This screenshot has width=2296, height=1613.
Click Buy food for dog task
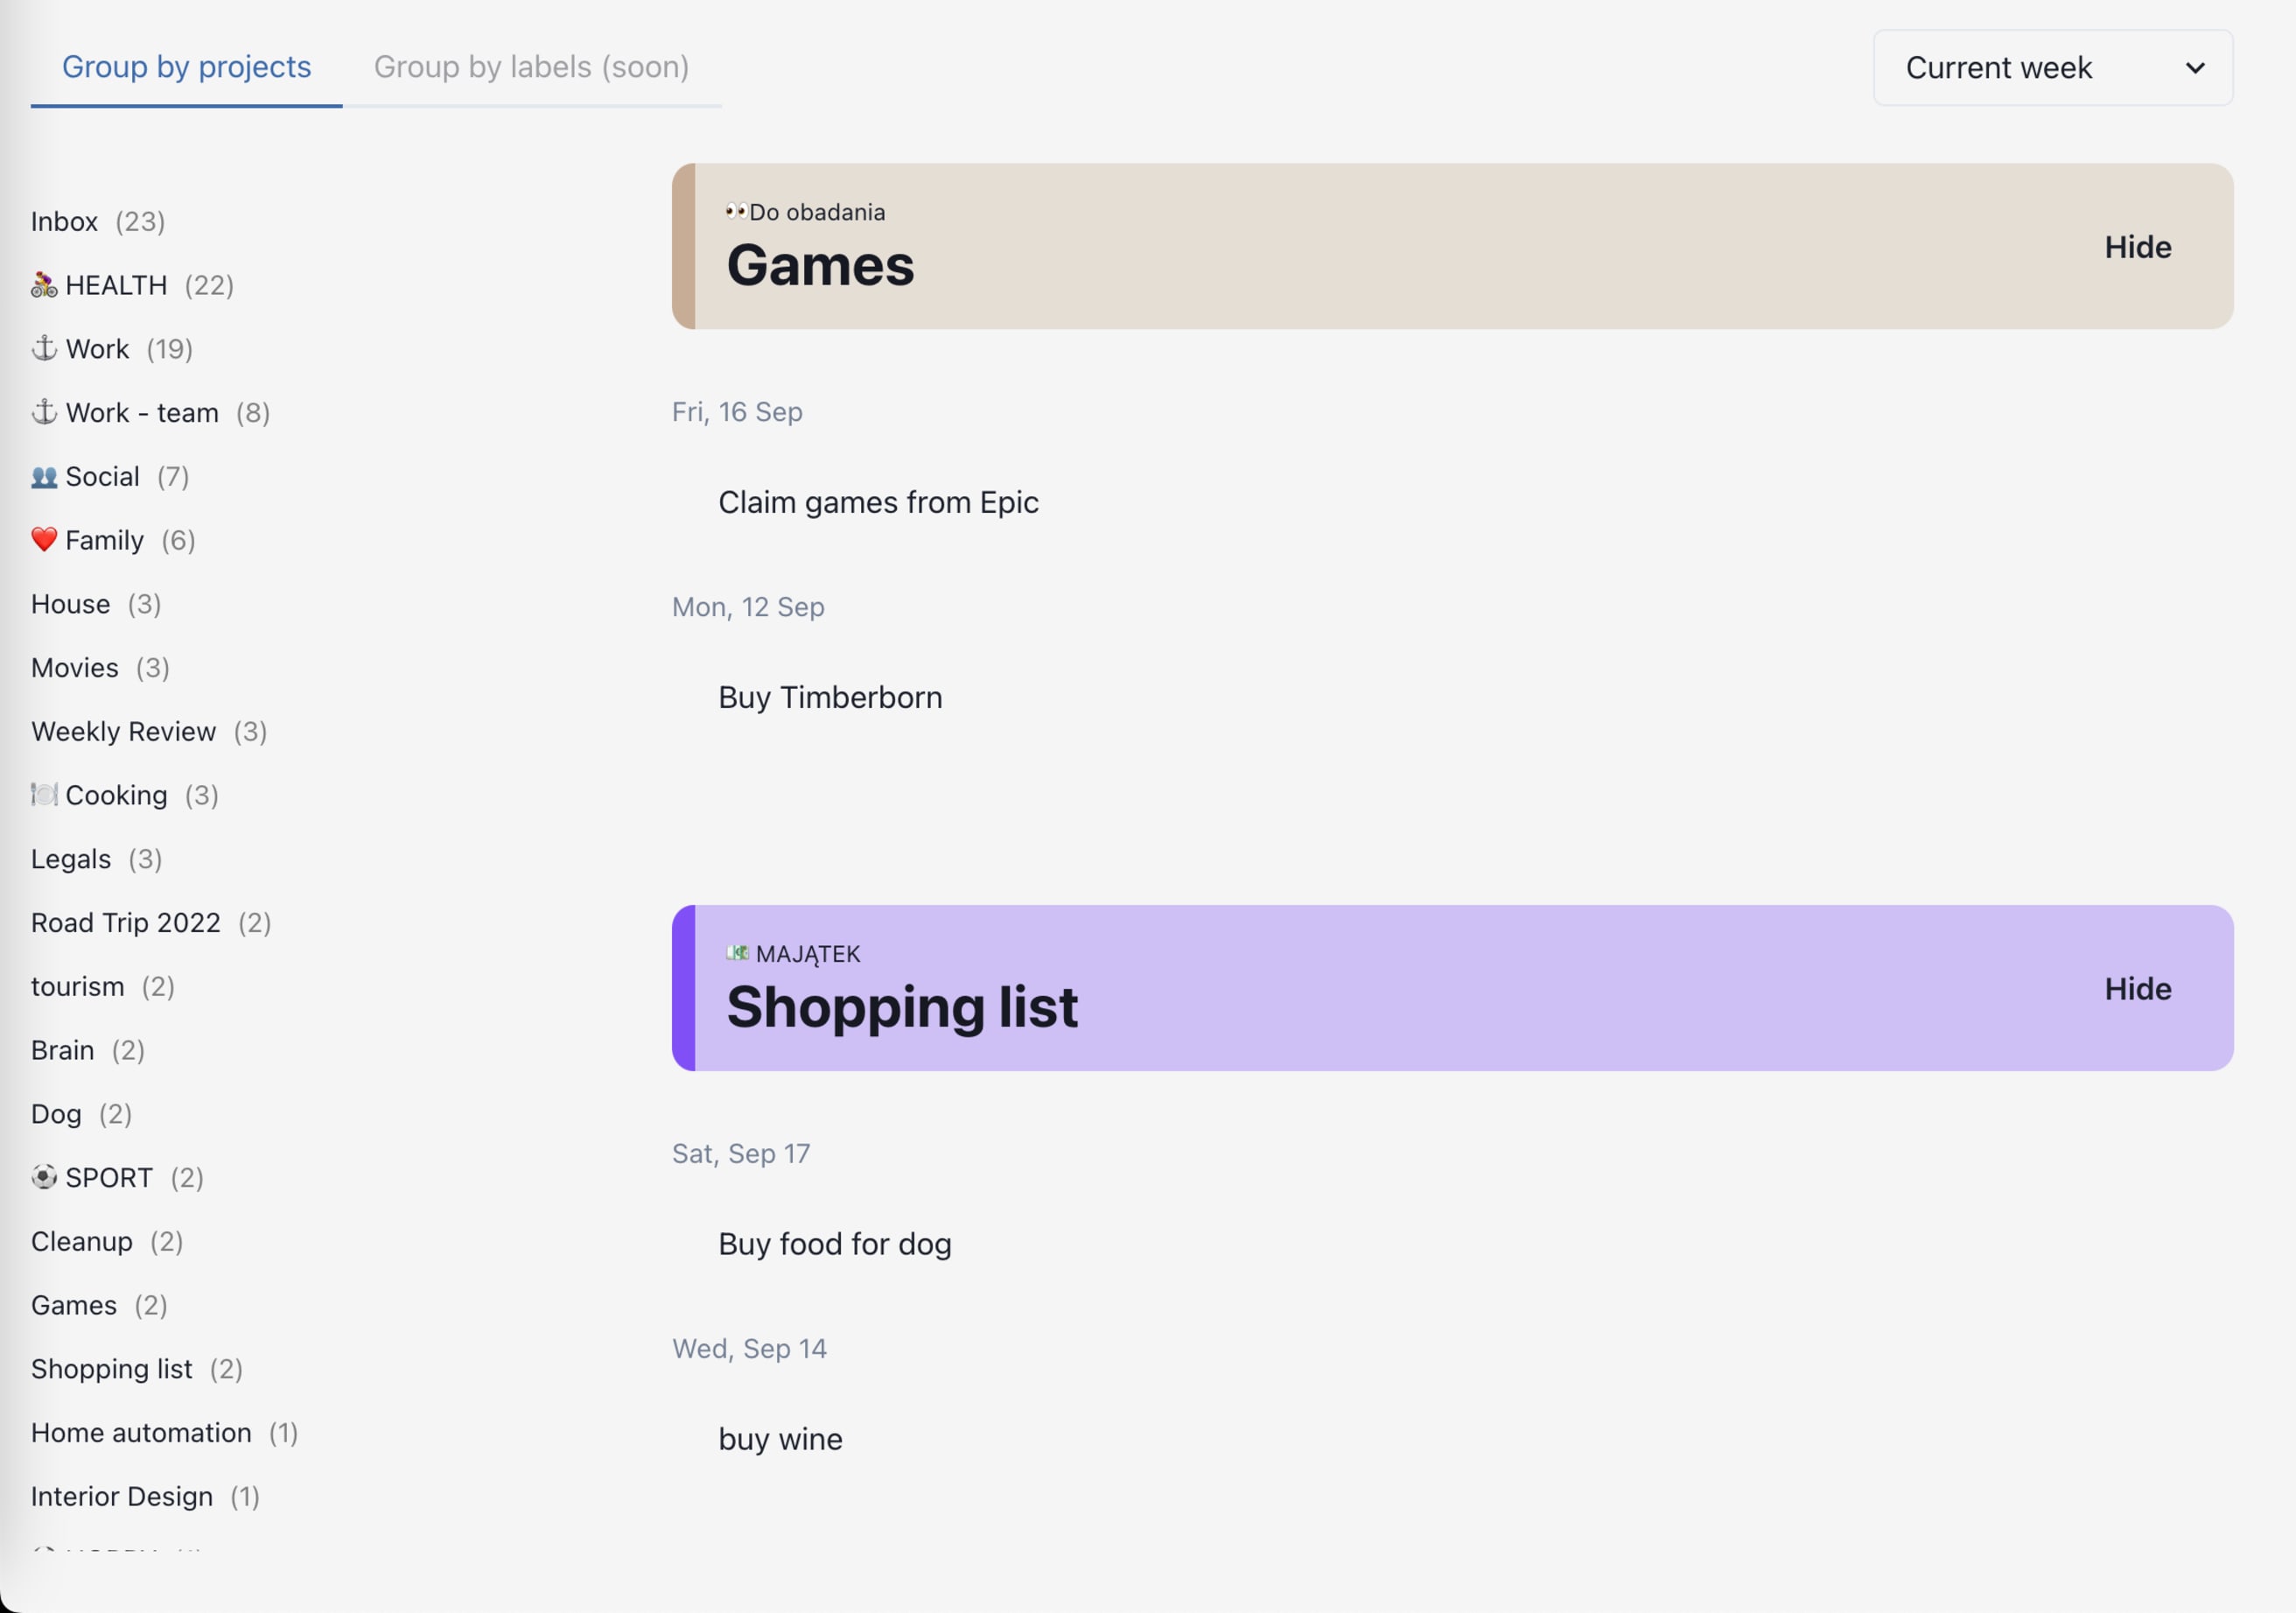coord(834,1243)
